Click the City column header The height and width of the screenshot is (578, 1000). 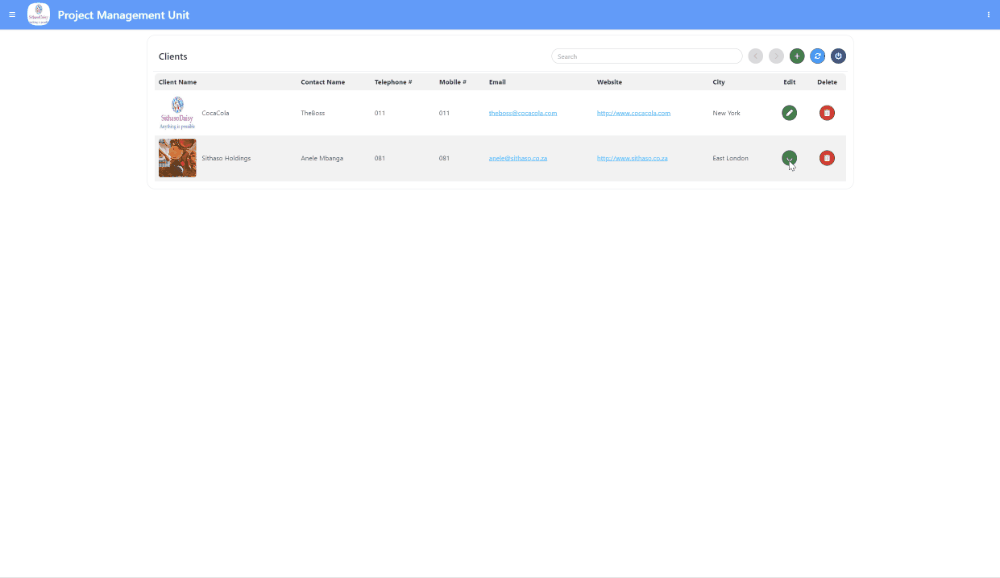719,82
